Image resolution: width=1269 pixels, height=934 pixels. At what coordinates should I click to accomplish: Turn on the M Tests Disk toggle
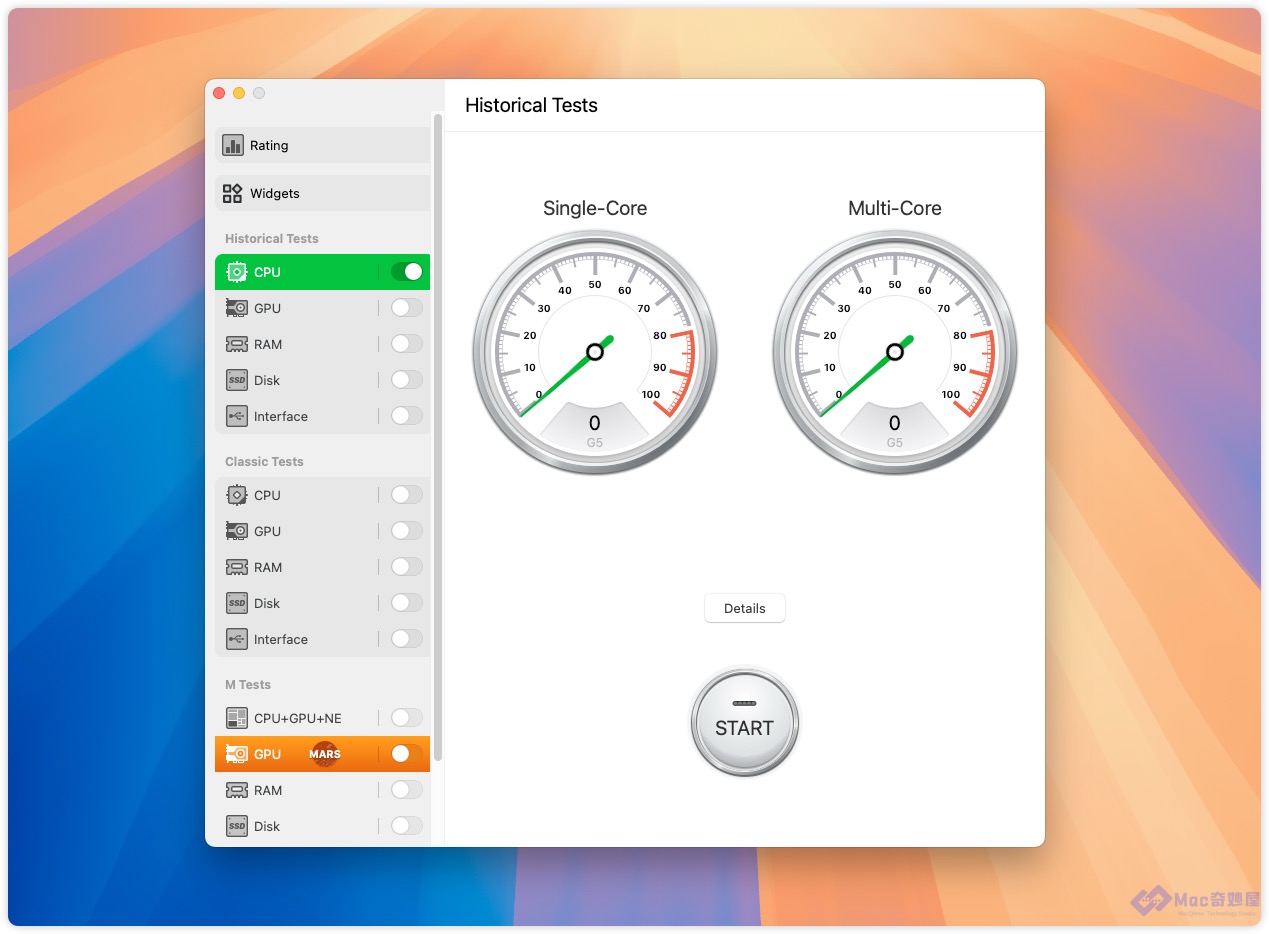click(x=407, y=826)
